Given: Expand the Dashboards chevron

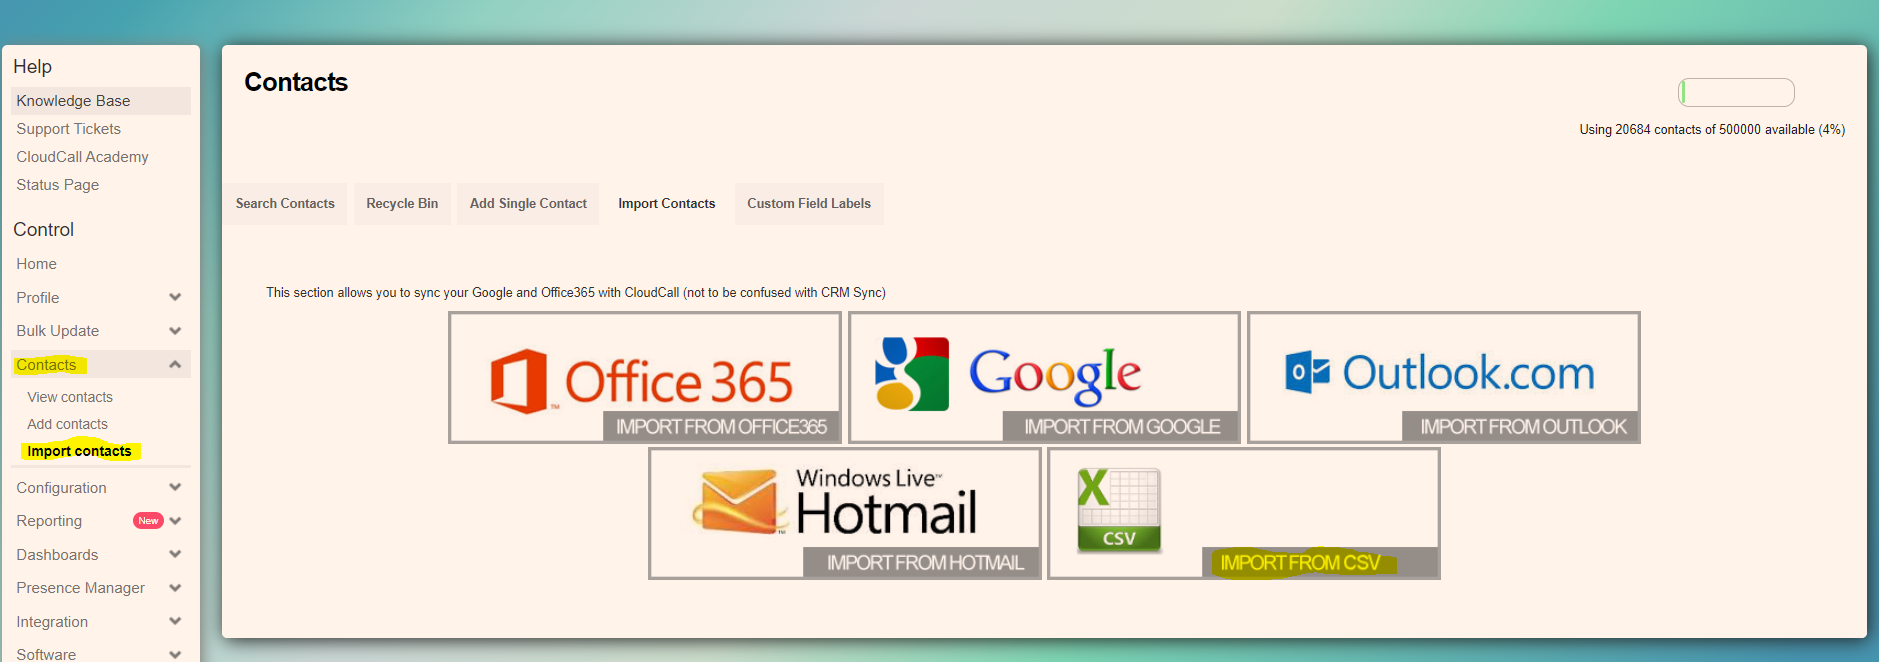Looking at the screenshot, I should point(175,555).
